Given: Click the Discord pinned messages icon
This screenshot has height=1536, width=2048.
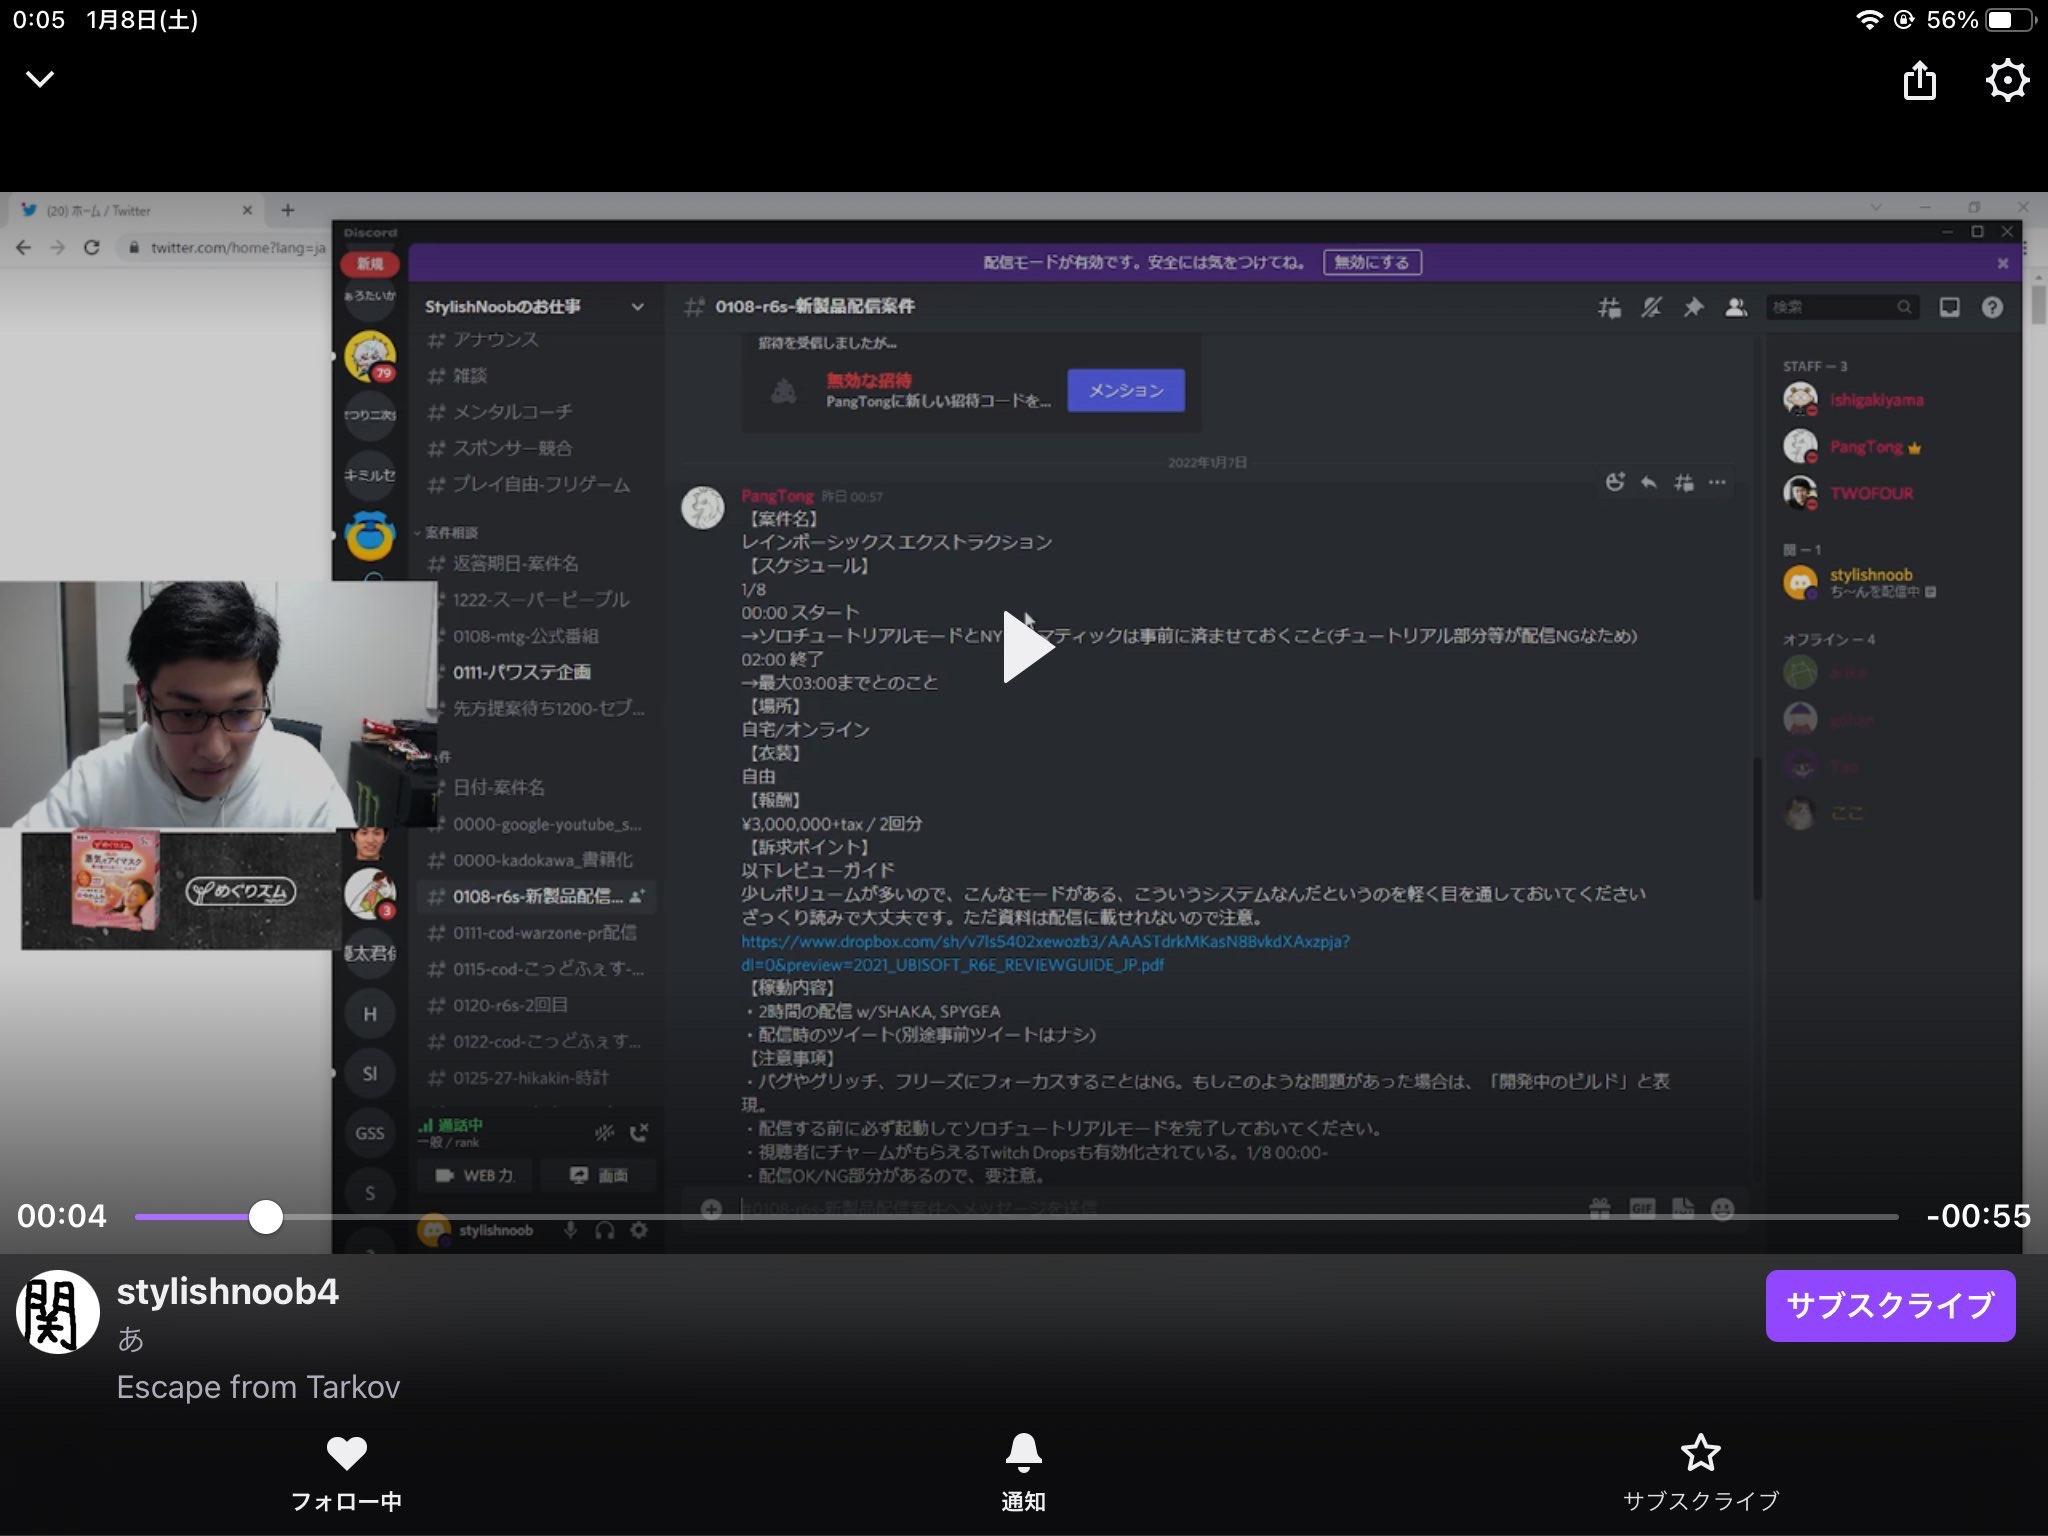Looking at the screenshot, I should tap(1693, 308).
